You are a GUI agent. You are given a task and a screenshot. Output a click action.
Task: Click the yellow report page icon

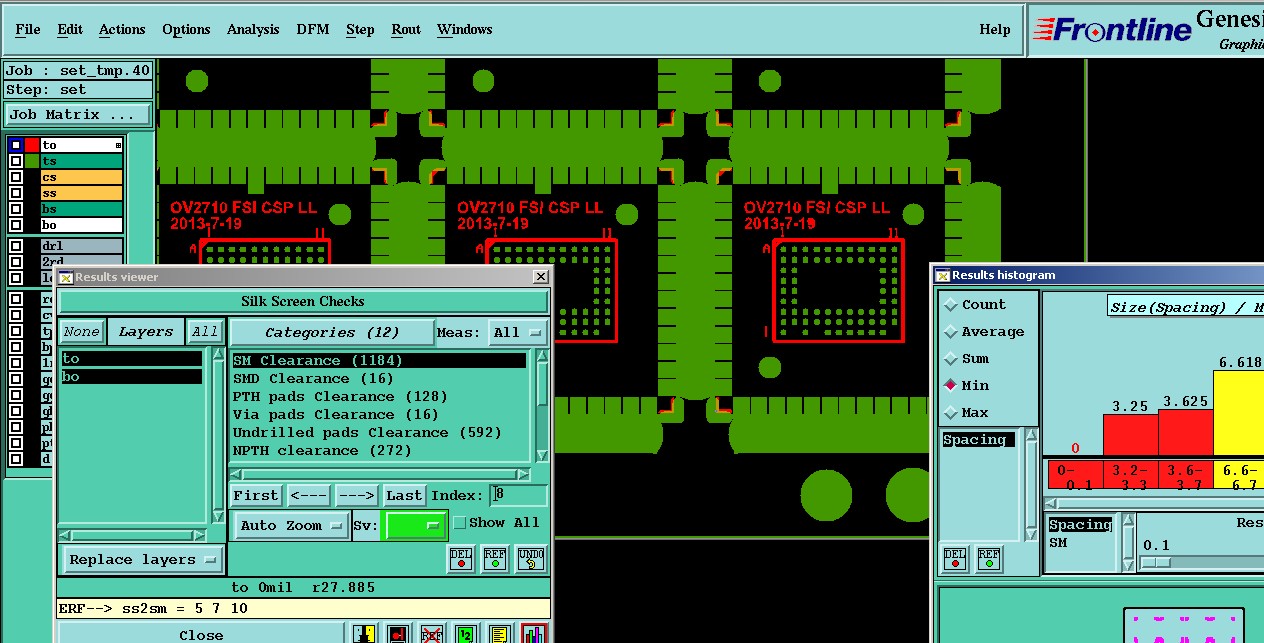click(x=500, y=634)
